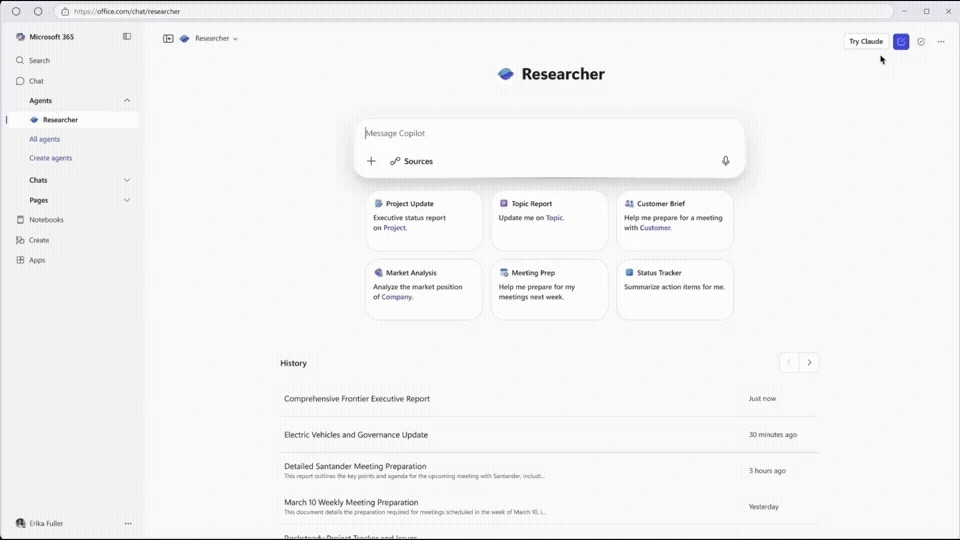The image size is (960, 540).
Task: Click the blue new chat icon
Action: pos(901,42)
